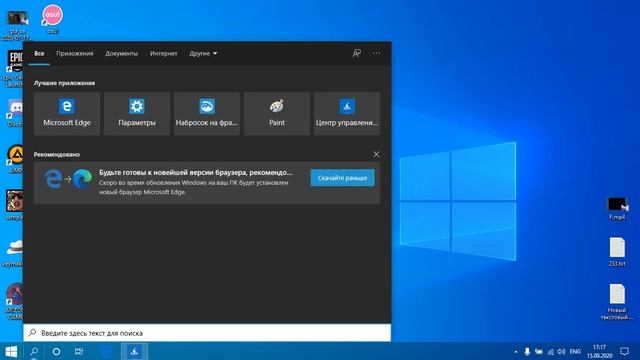Switch to the Документы tab
This screenshot has width=640, height=360.
(121, 53)
